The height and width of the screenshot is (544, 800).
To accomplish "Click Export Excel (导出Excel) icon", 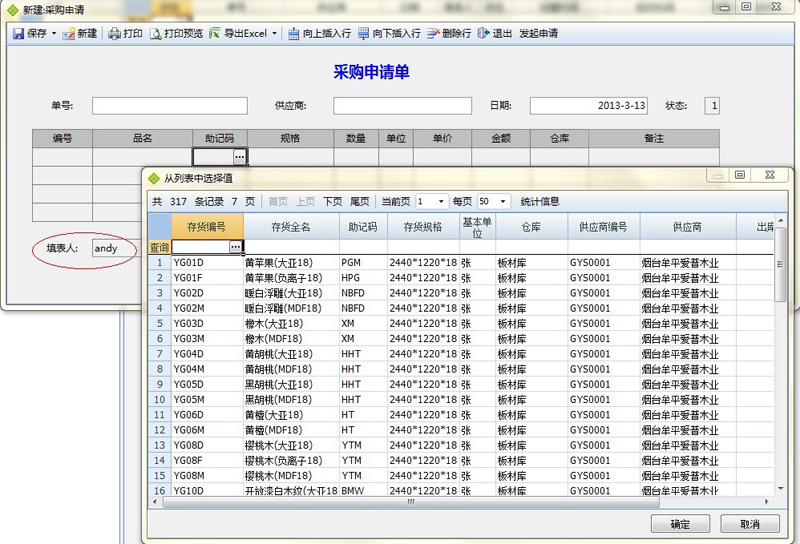I will (x=215, y=34).
